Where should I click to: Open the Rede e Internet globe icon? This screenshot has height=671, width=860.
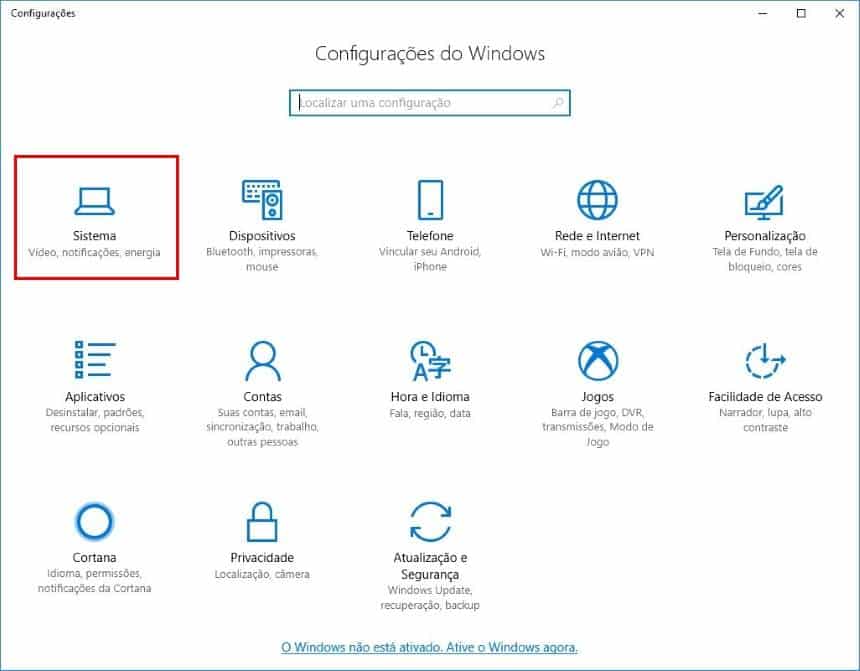(597, 200)
